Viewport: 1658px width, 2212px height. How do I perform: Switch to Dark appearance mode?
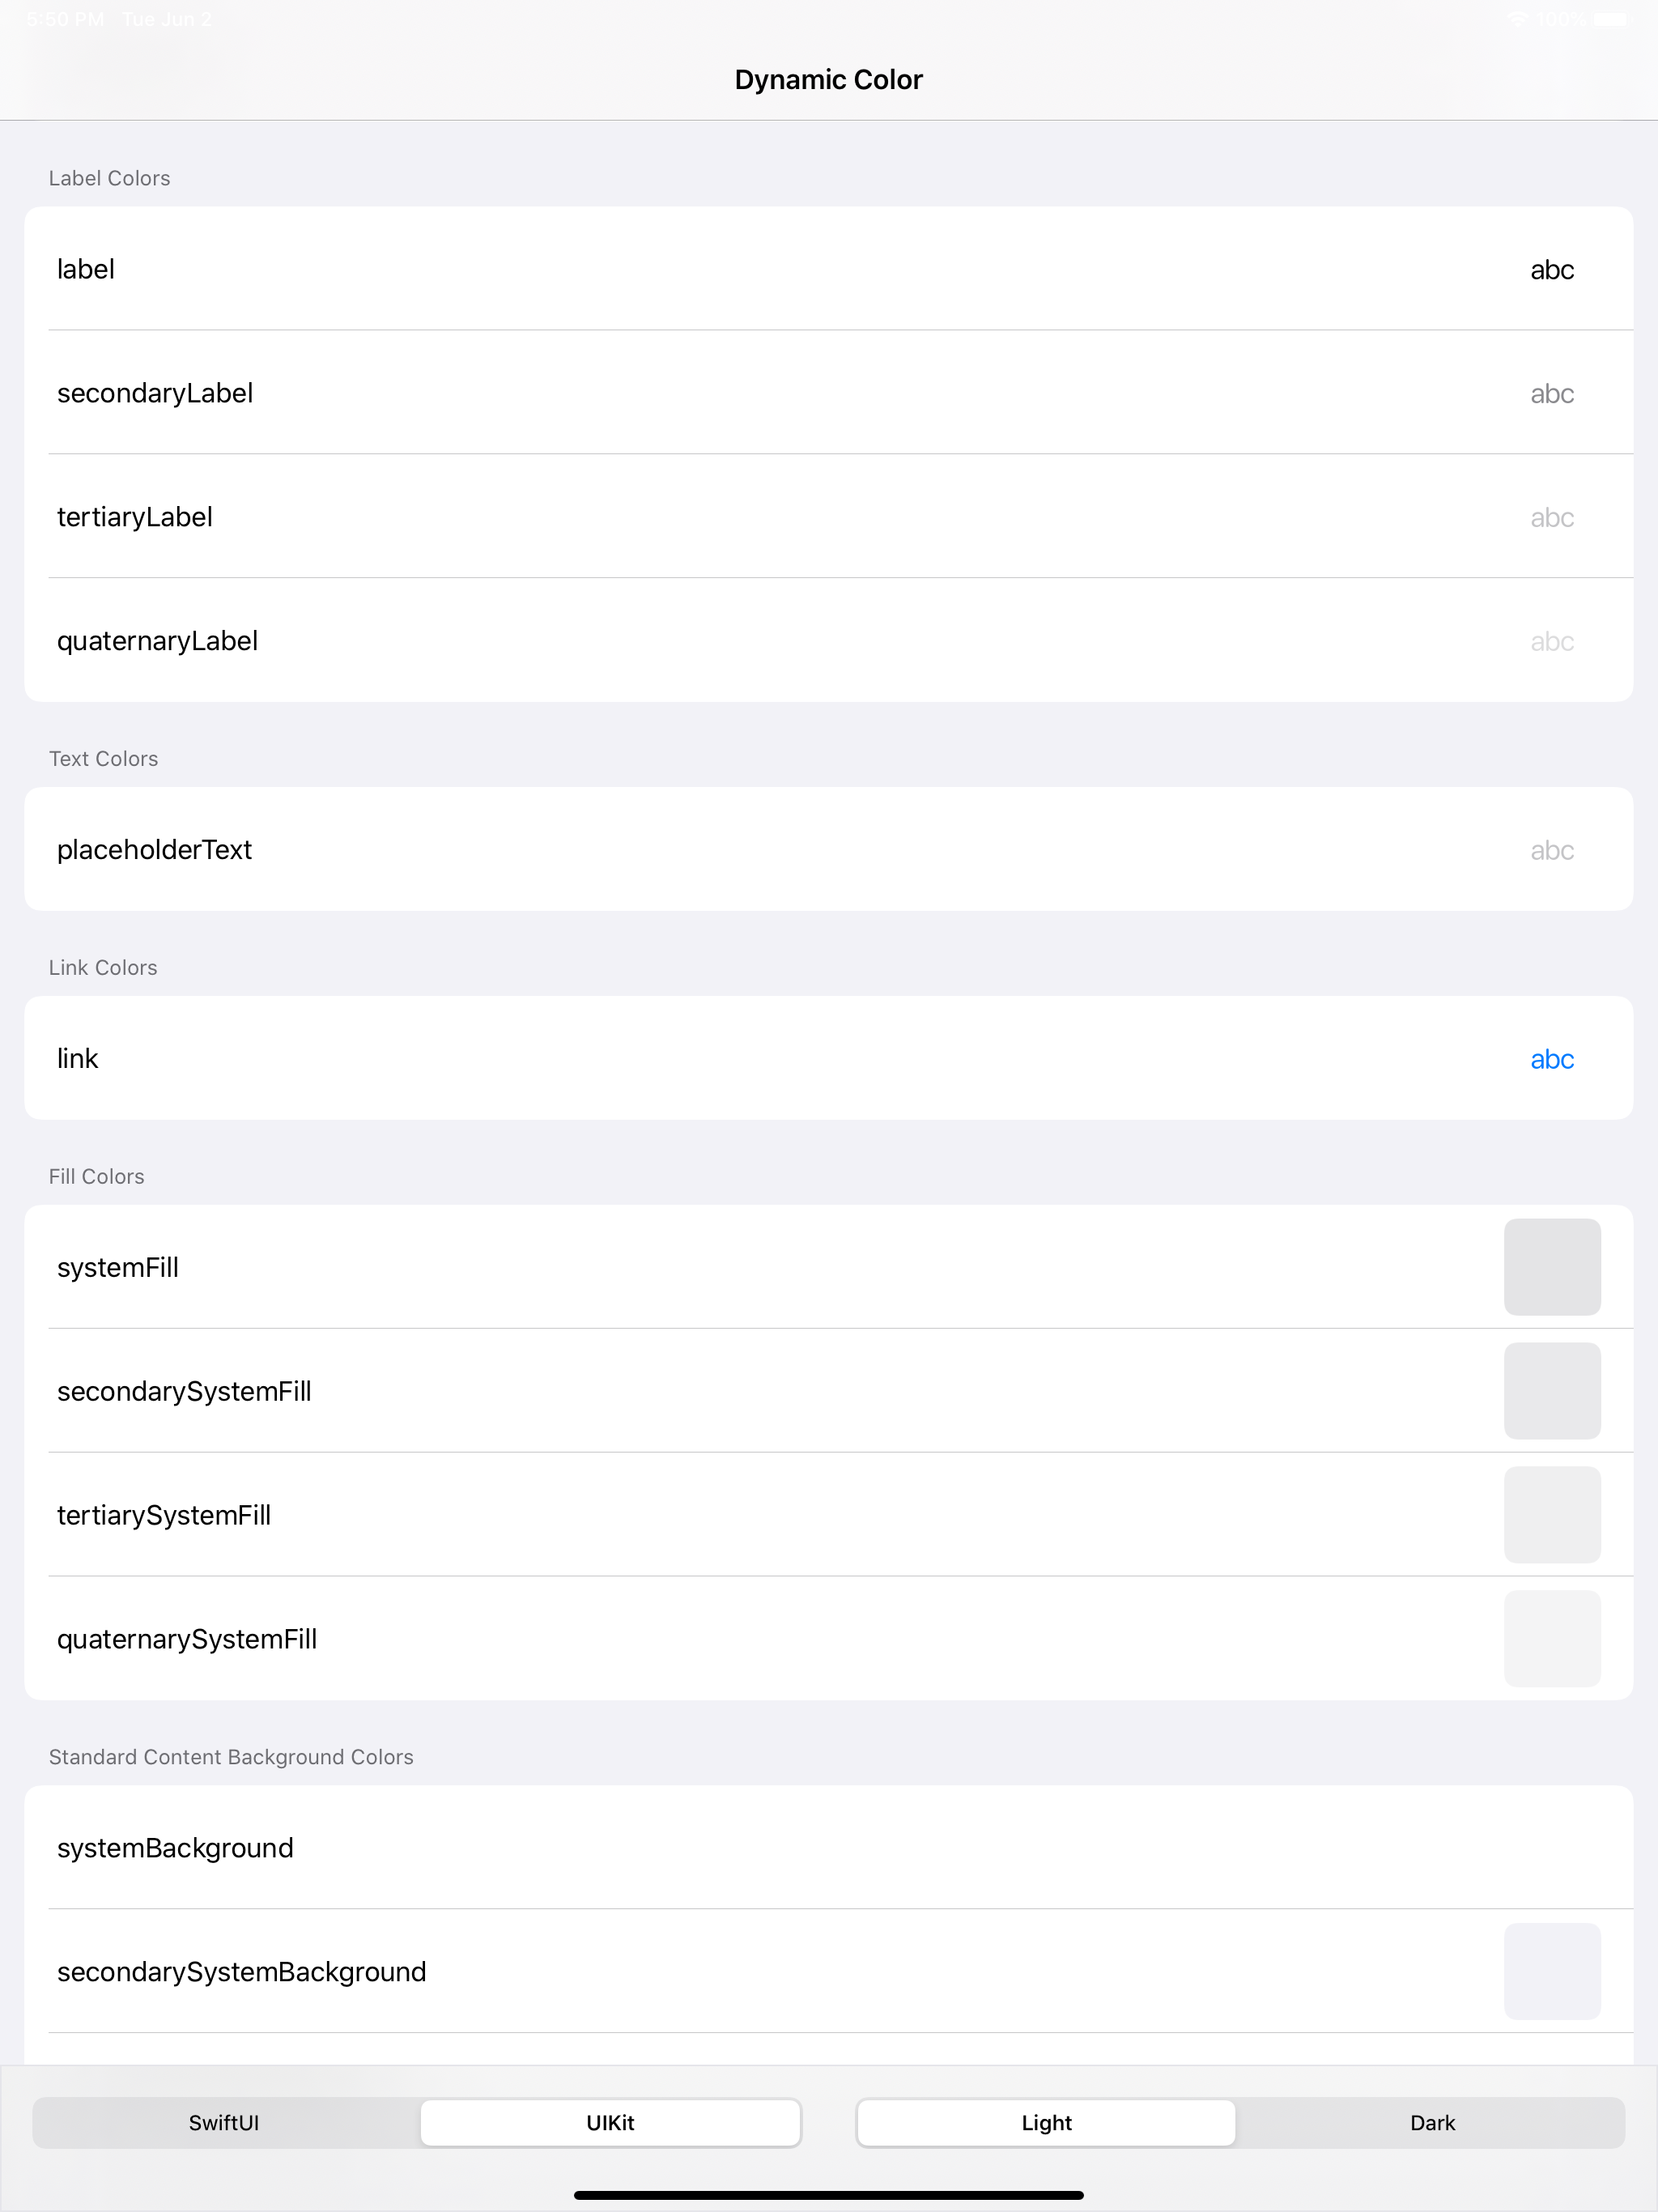pyautogui.click(x=1432, y=2122)
